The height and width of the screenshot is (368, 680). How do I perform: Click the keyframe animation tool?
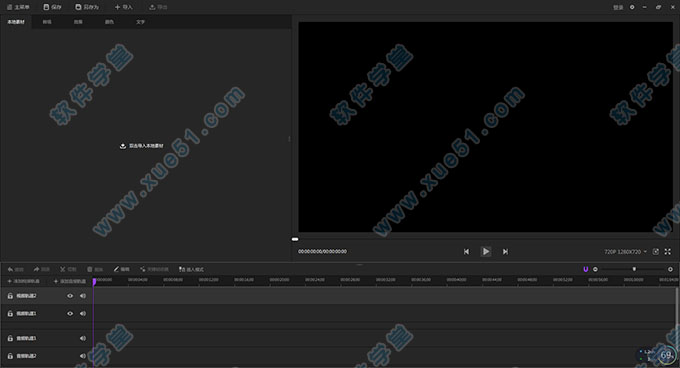(x=154, y=270)
